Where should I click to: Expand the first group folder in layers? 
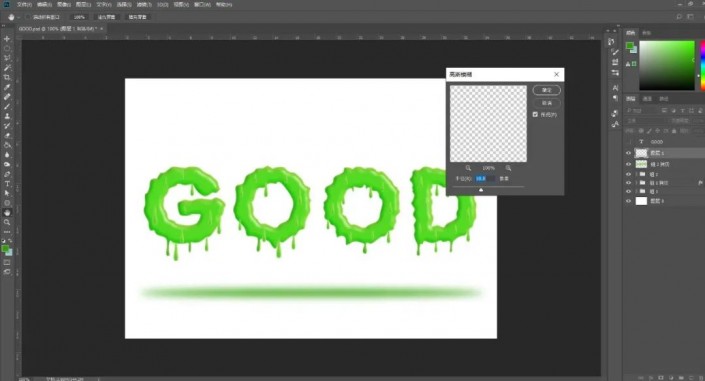637,174
